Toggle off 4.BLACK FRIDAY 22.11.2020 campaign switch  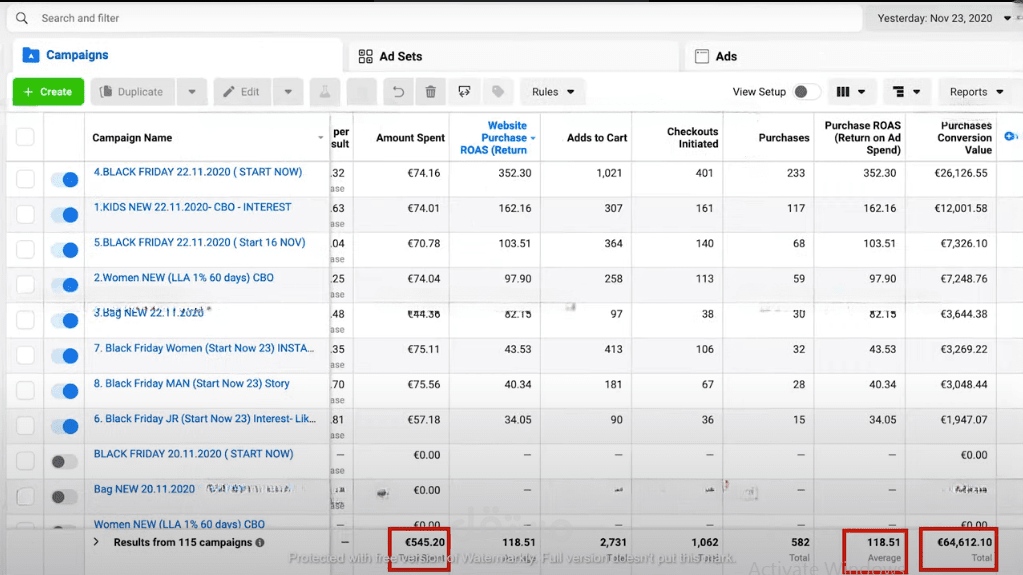point(65,179)
